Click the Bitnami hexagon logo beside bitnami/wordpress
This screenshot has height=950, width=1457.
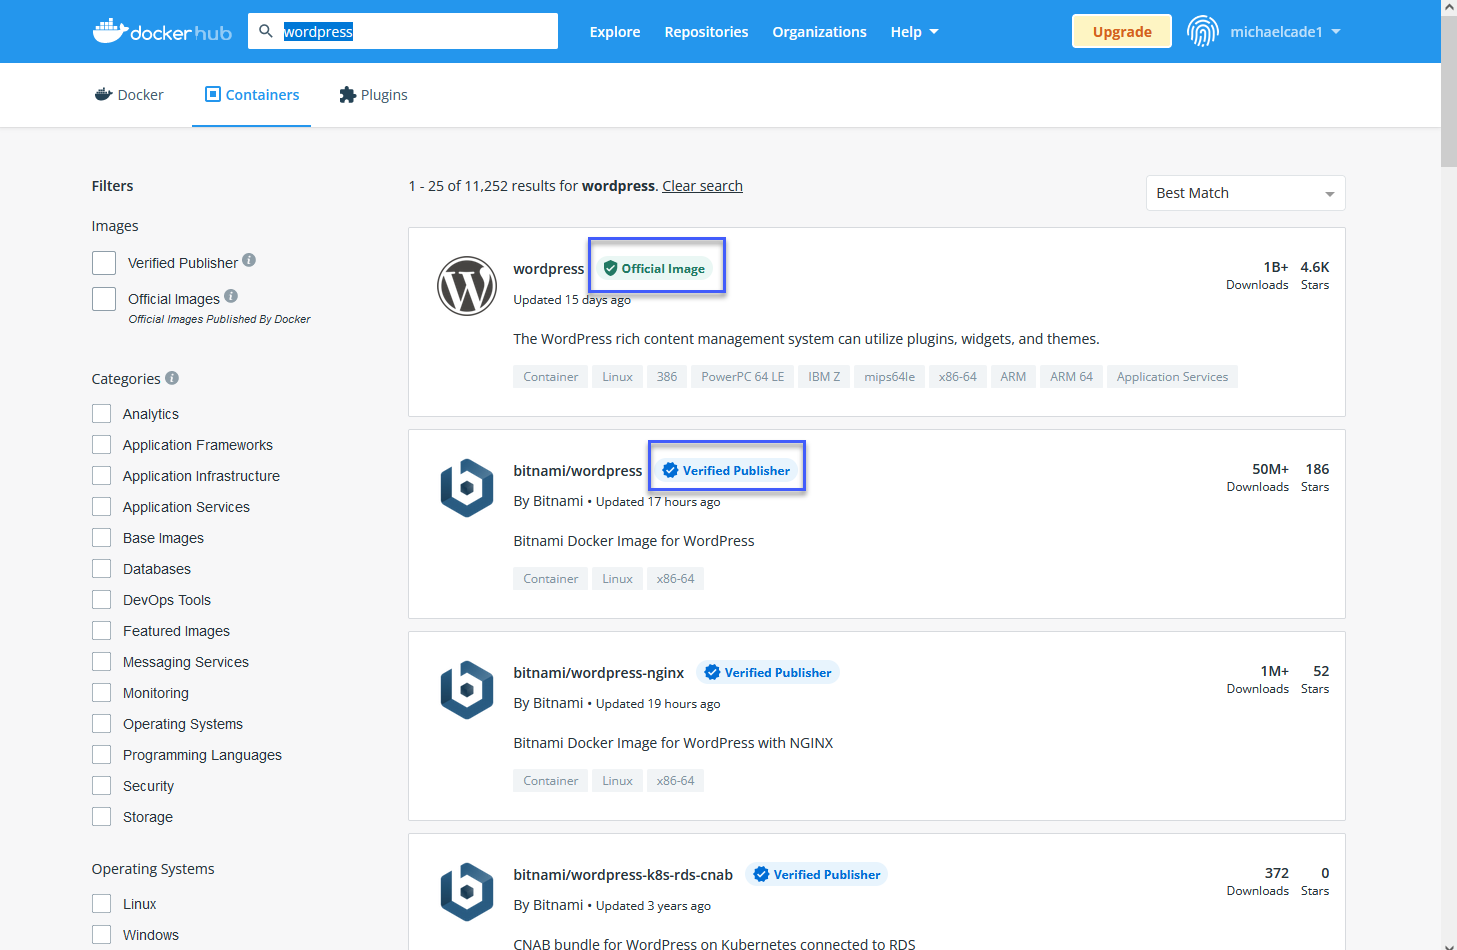(467, 488)
